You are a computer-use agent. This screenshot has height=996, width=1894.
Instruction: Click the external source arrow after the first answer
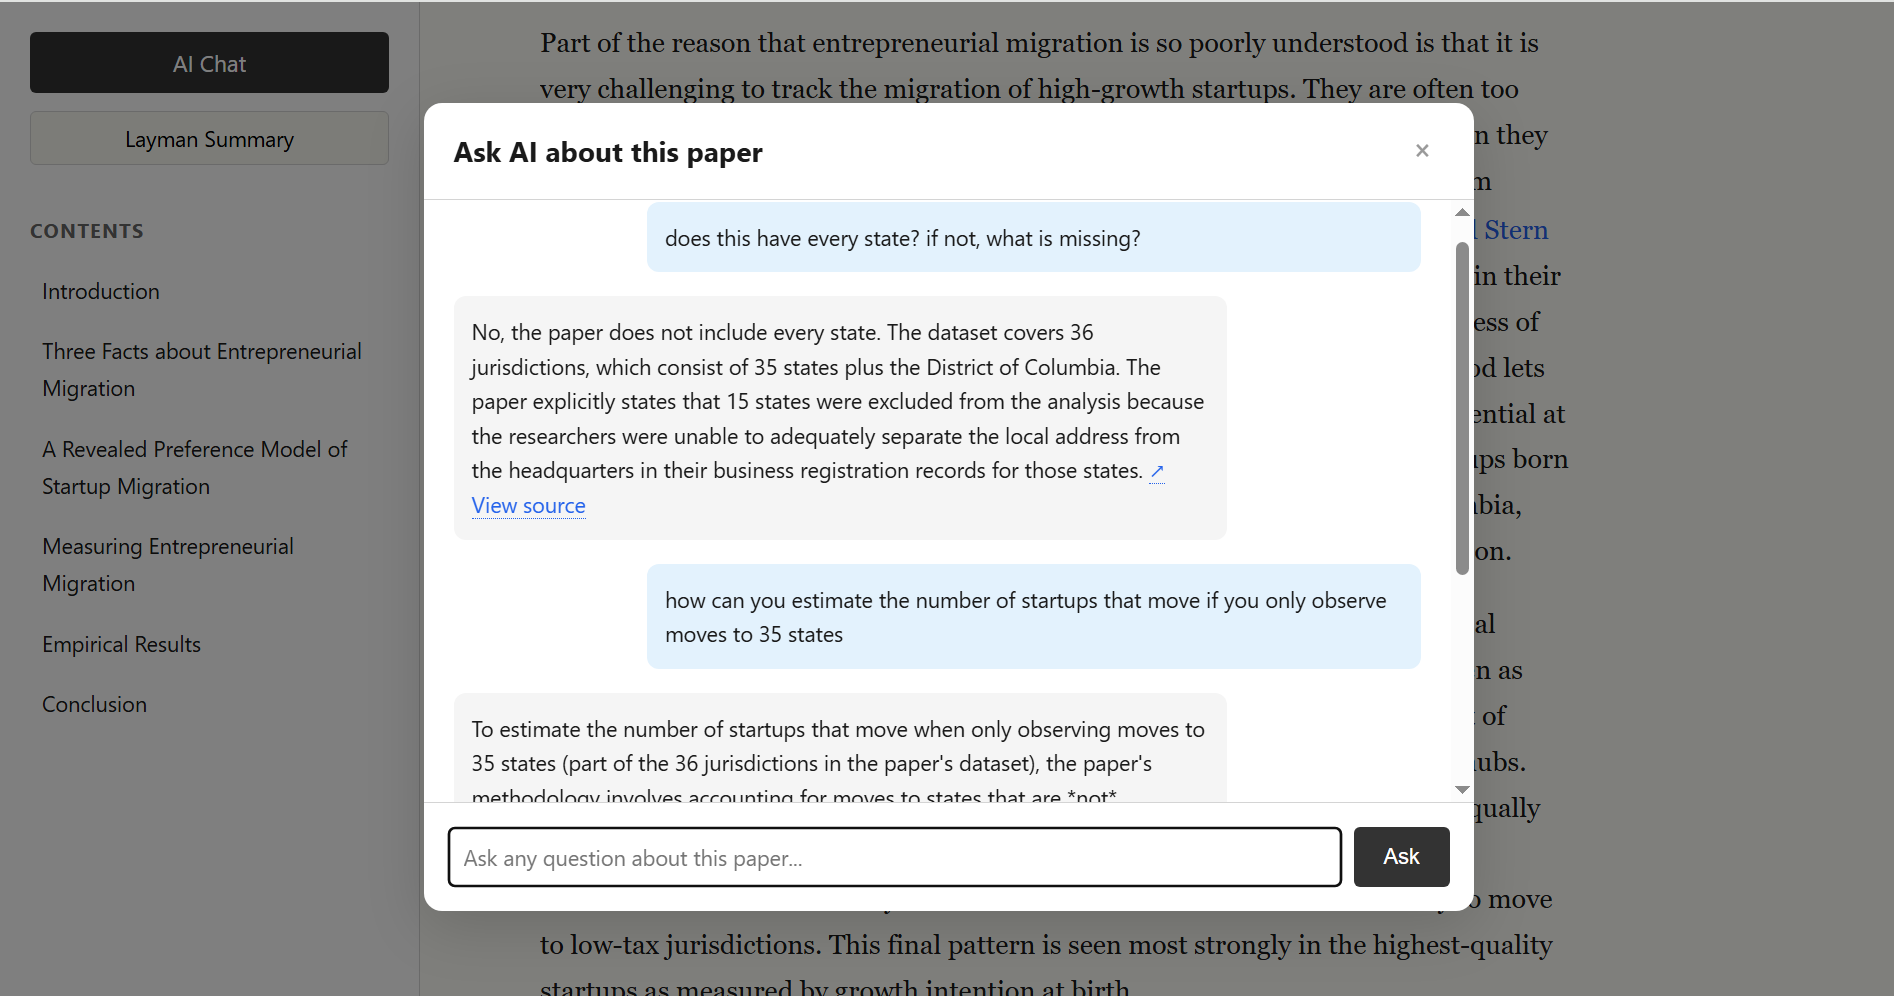pos(1158,470)
